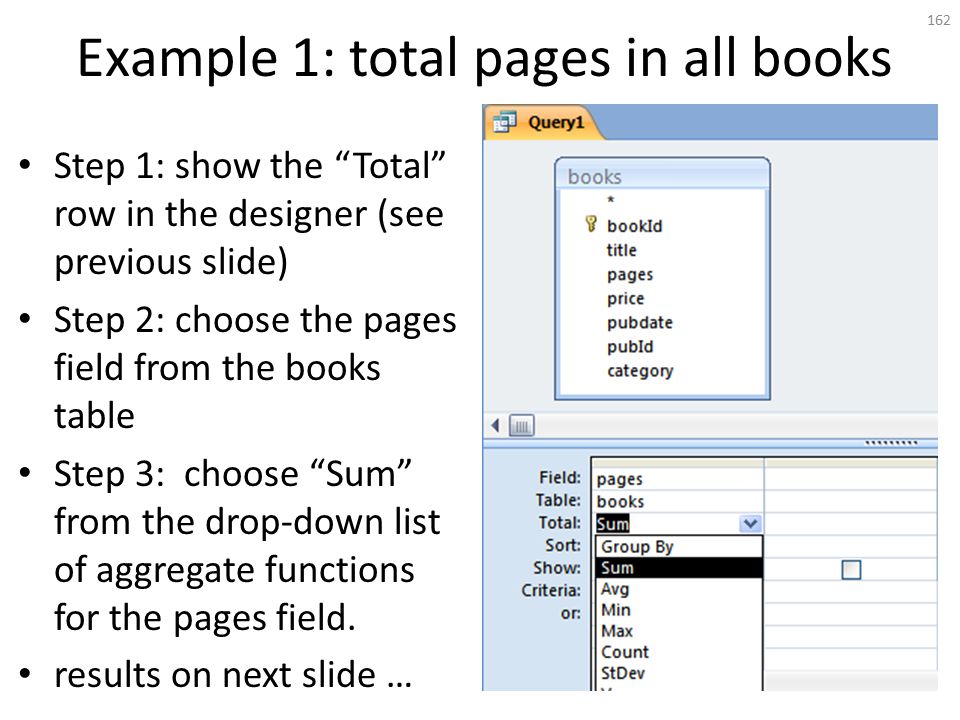Click the horizontal scrollbar thumb
This screenshot has width=960, height=720.
coord(522,426)
